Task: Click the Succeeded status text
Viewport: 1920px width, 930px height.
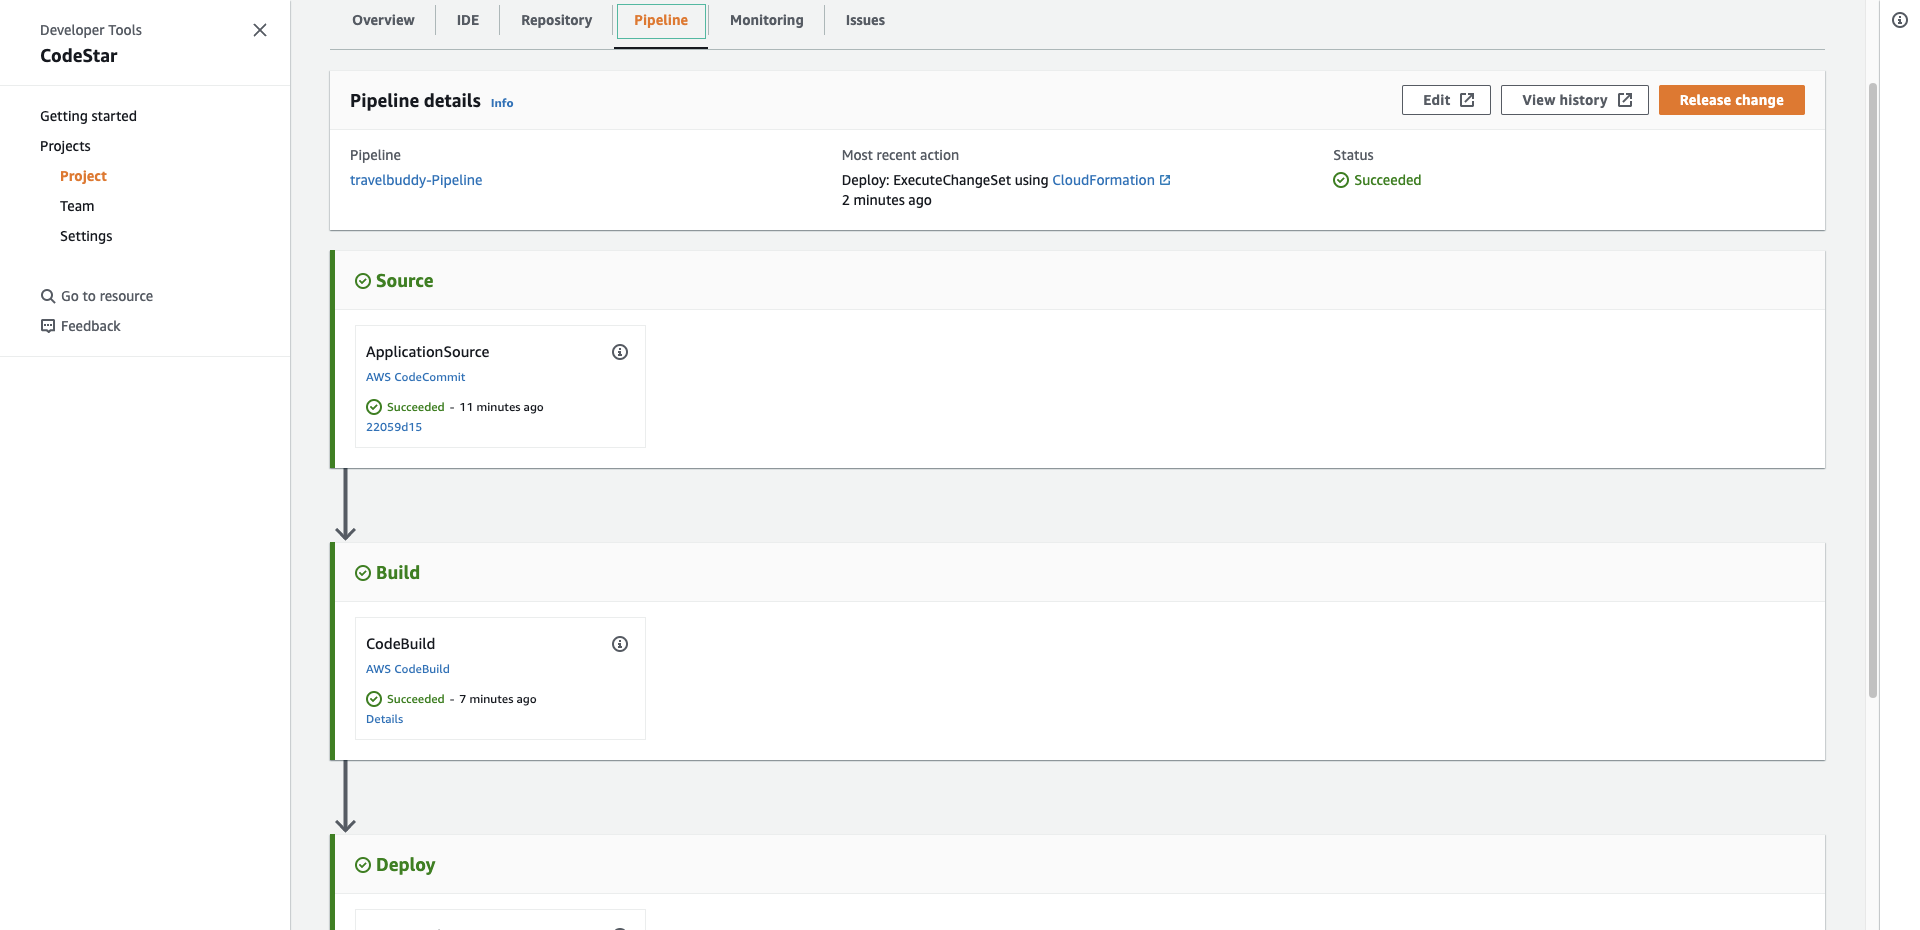Action: (1387, 180)
